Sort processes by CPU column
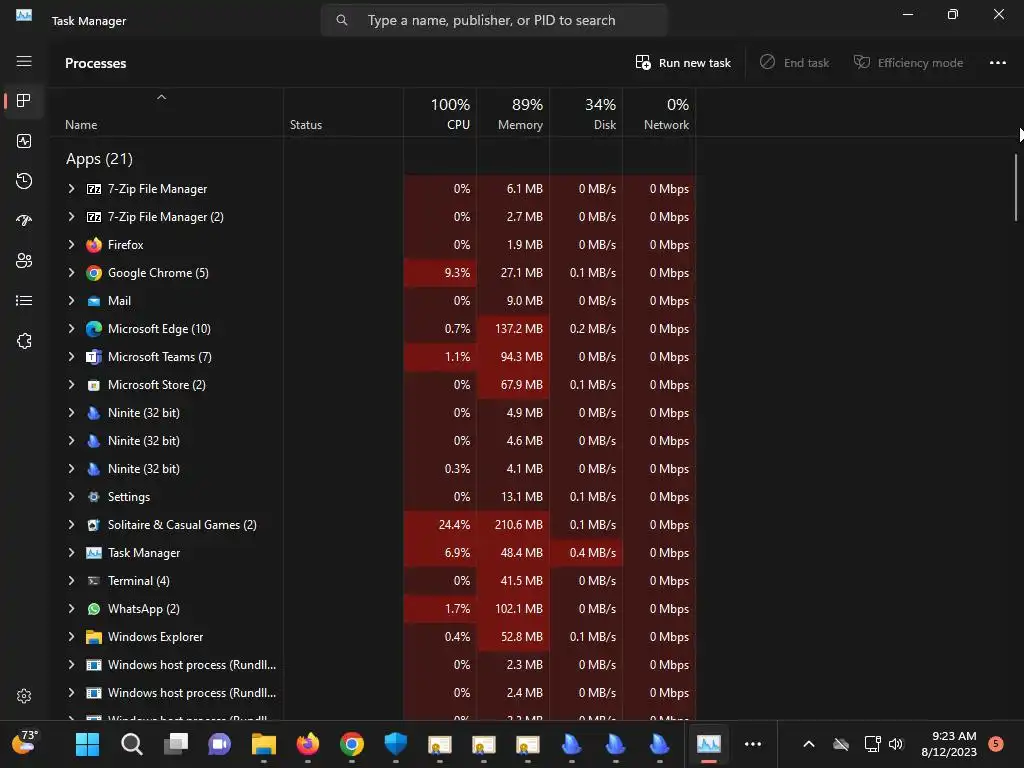The width and height of the screenshot is (1024, 768). 440,114
